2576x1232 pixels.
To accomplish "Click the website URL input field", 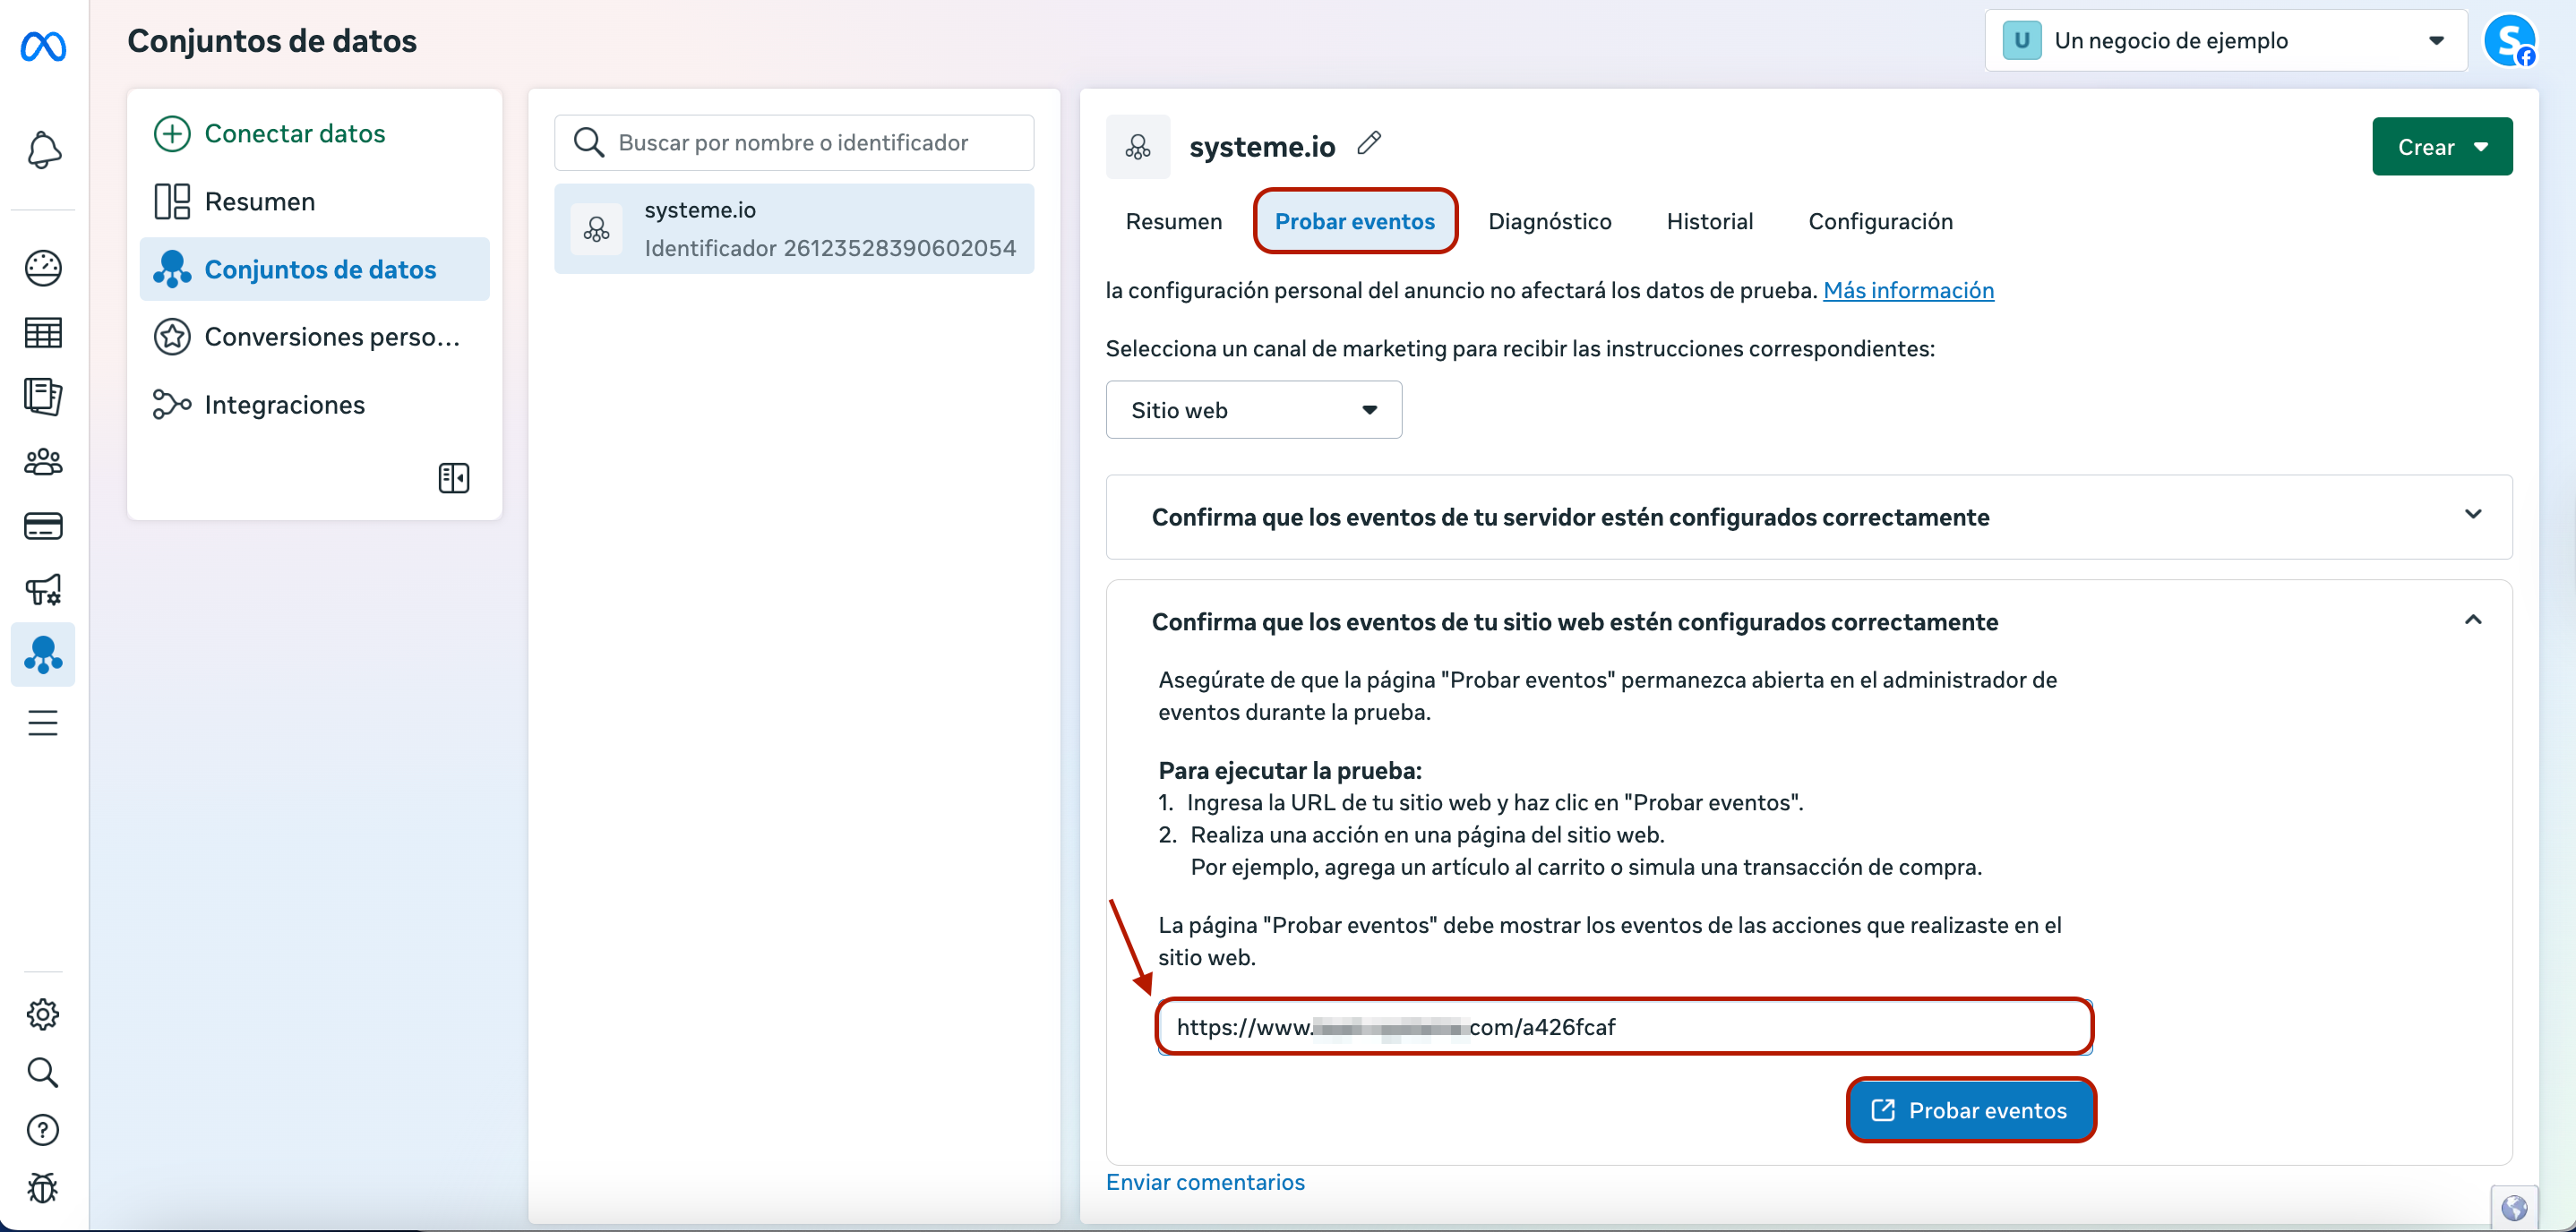I will click(x=1624, y=1027).
